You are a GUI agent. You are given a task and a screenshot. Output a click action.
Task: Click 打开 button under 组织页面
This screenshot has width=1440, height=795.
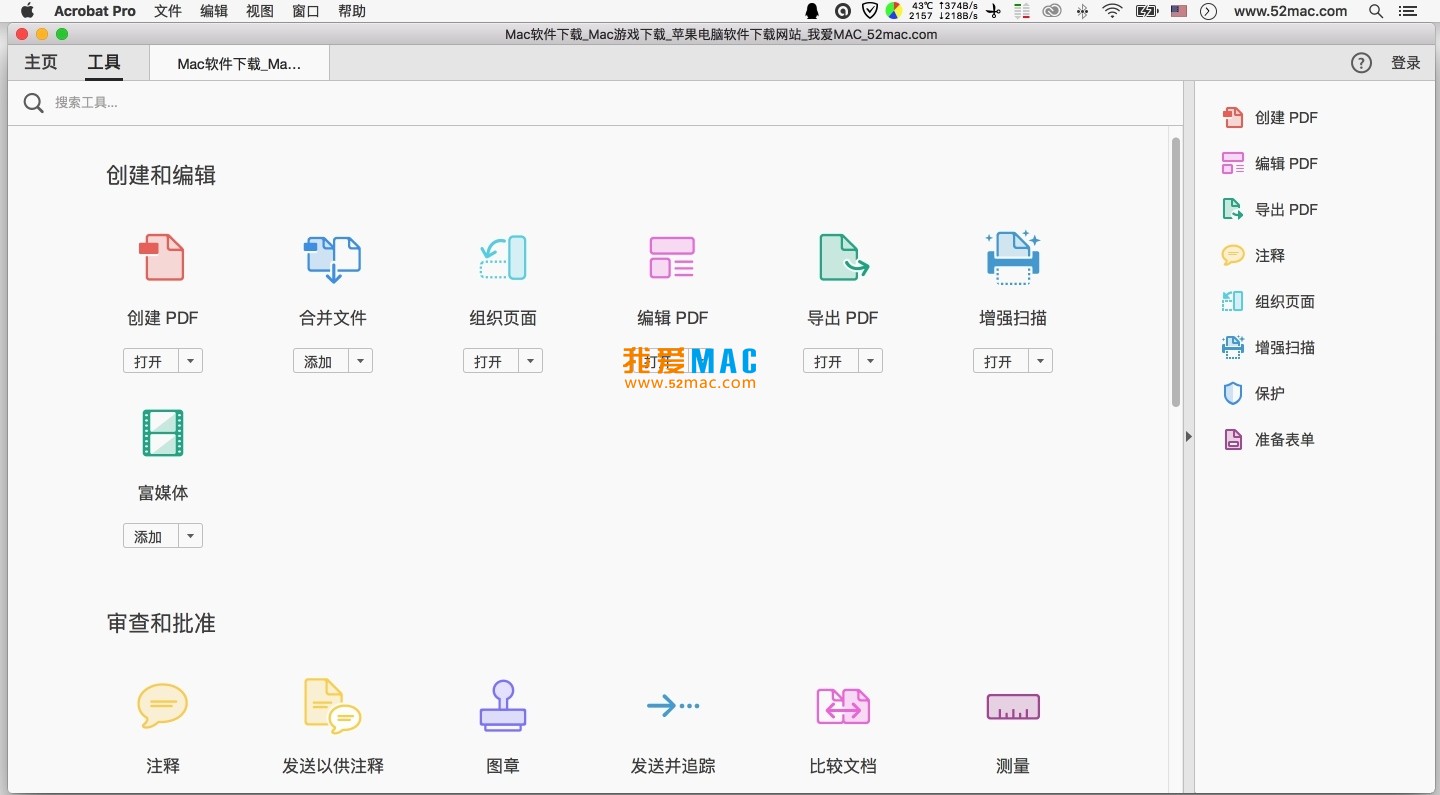(x=491, y=361)
